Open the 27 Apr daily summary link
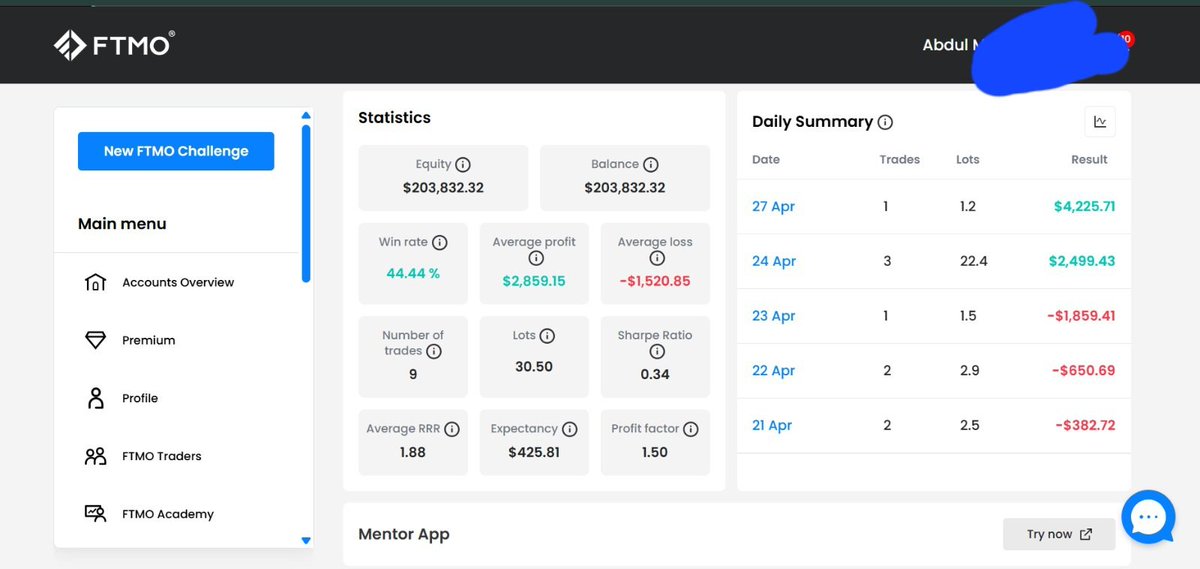The height and width of the screenshot is (569, 1200). 773,206
